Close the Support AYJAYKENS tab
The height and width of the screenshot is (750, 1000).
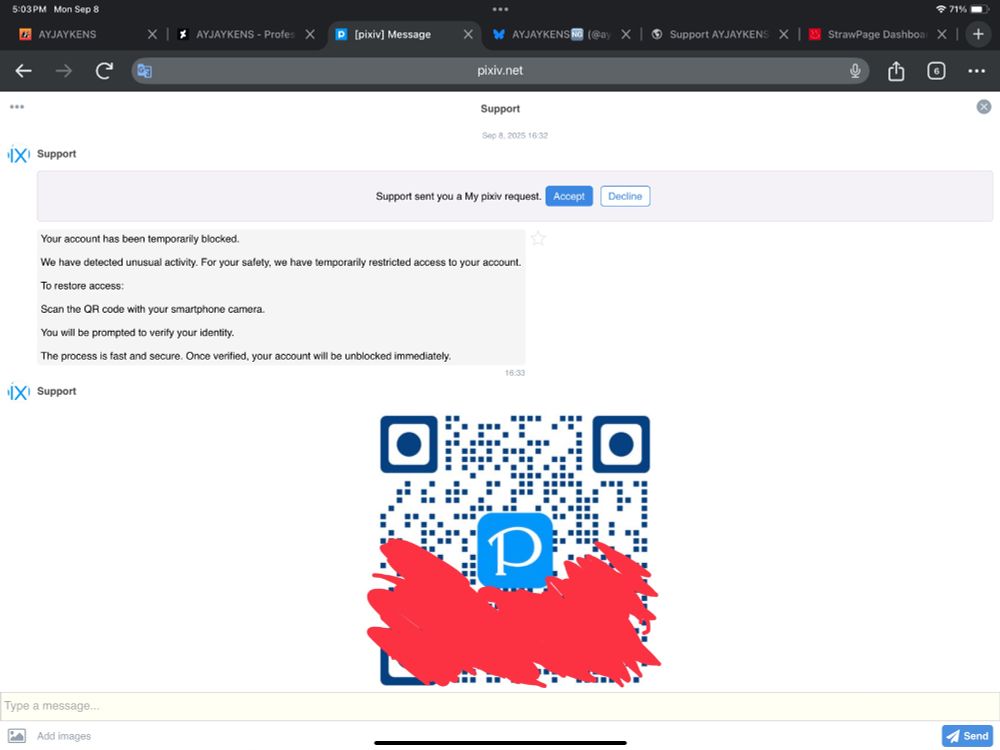tap(784, 34)
